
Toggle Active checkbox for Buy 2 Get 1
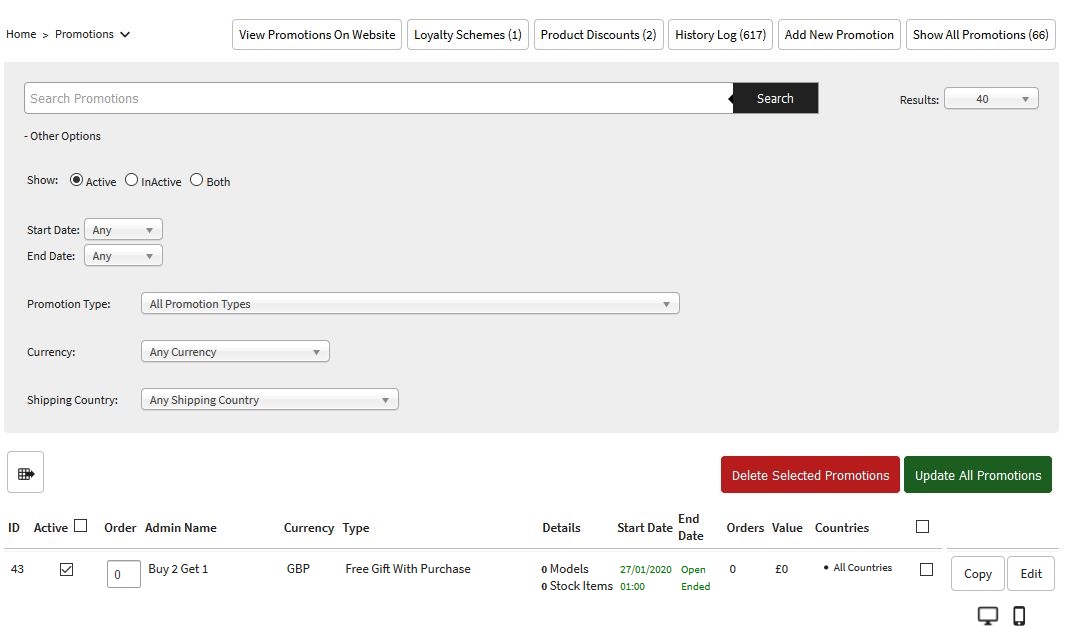[x=67, y=570]
